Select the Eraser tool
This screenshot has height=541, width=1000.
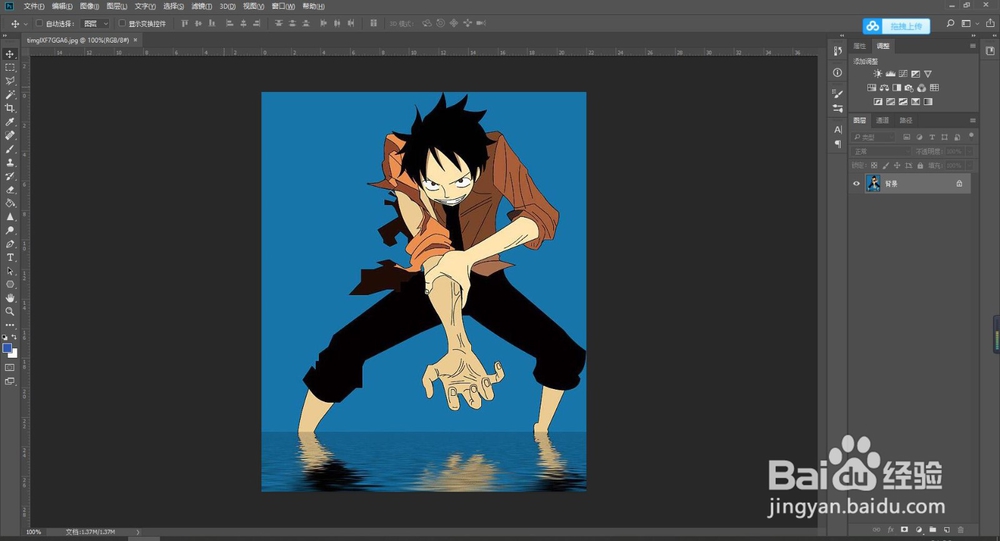click(x=10, y=189)
